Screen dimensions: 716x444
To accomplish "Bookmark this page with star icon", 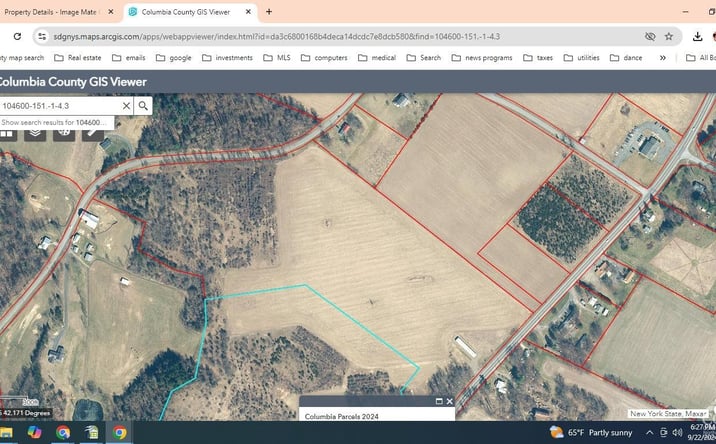I will pyautogui.click(x=669, y=37).
